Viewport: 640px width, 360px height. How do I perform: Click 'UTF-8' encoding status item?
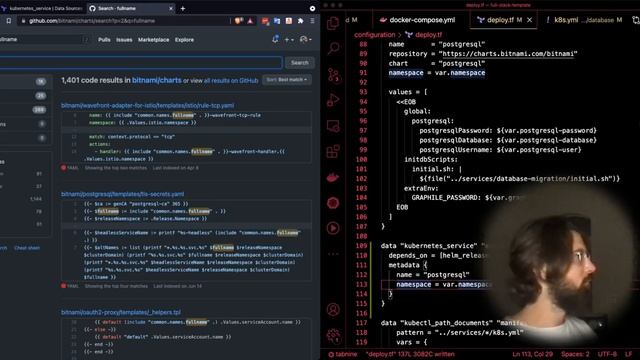click(x=607, y=354)
